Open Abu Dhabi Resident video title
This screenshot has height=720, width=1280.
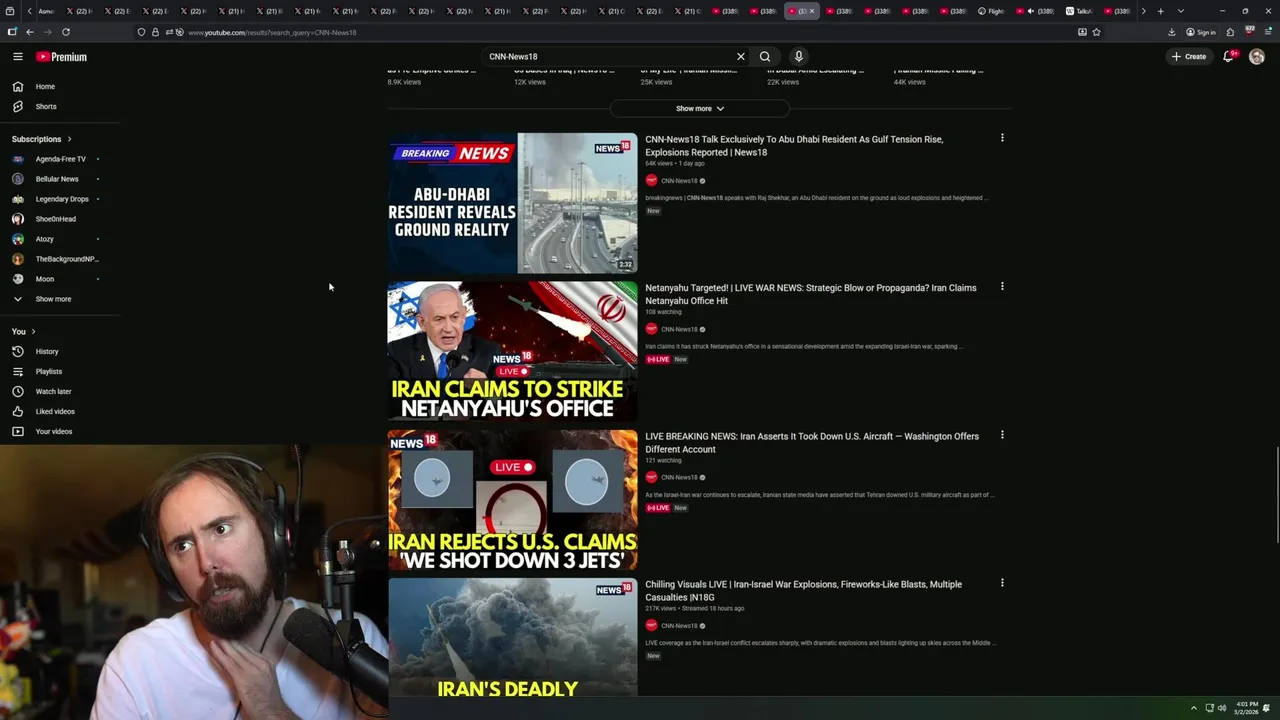pyautogui.click(x=794, y=146)
